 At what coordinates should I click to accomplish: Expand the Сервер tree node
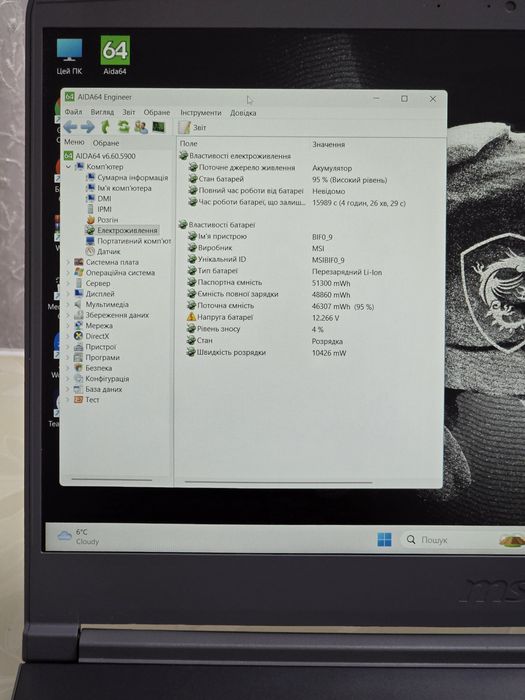(x=68, y=283)
